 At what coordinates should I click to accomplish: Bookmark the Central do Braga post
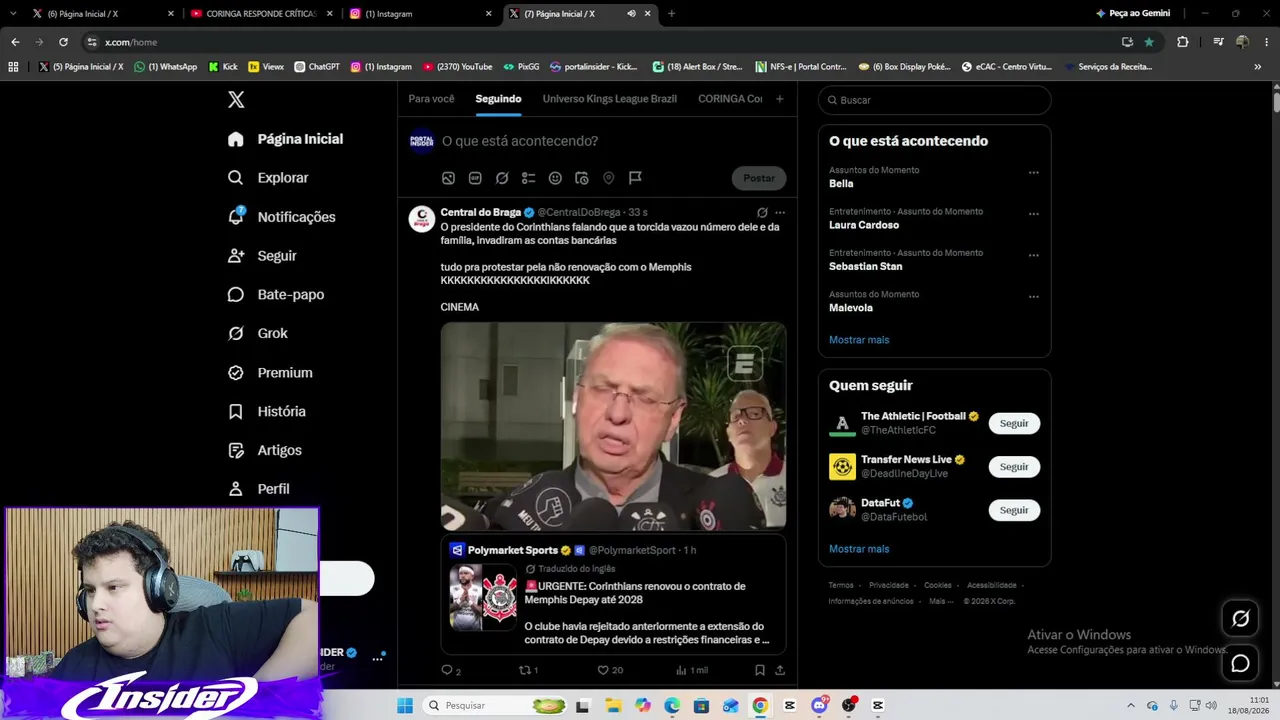[760, 670]
